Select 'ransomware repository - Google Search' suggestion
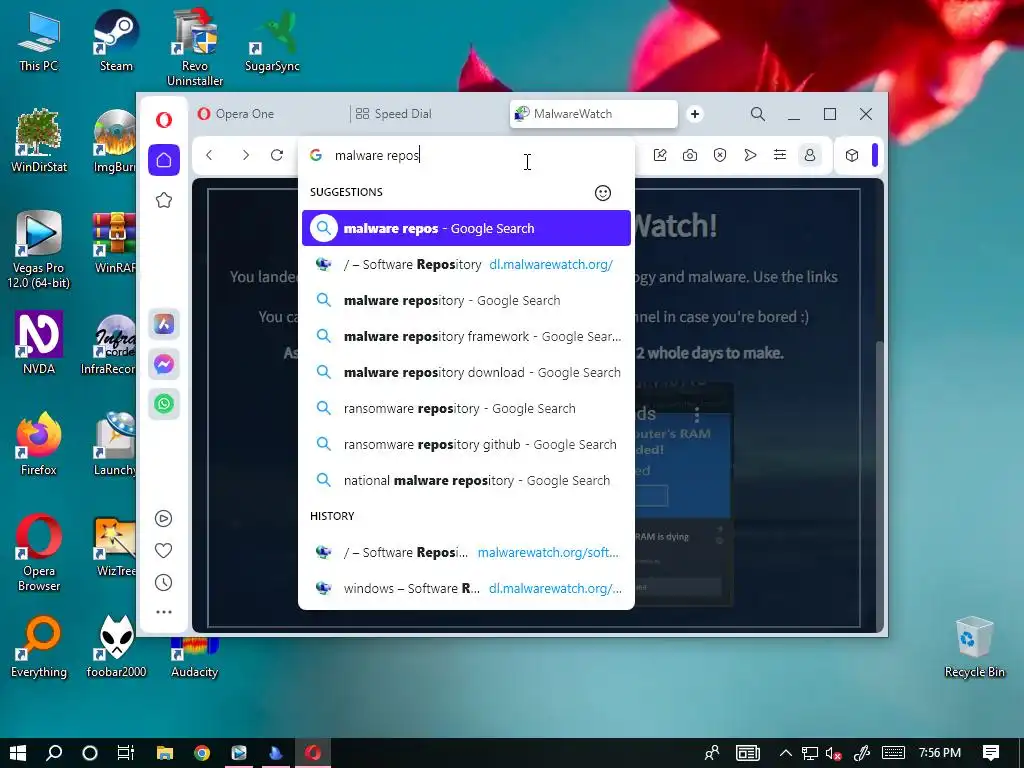Screen dimensions: 1024x768 pos(466,408)
